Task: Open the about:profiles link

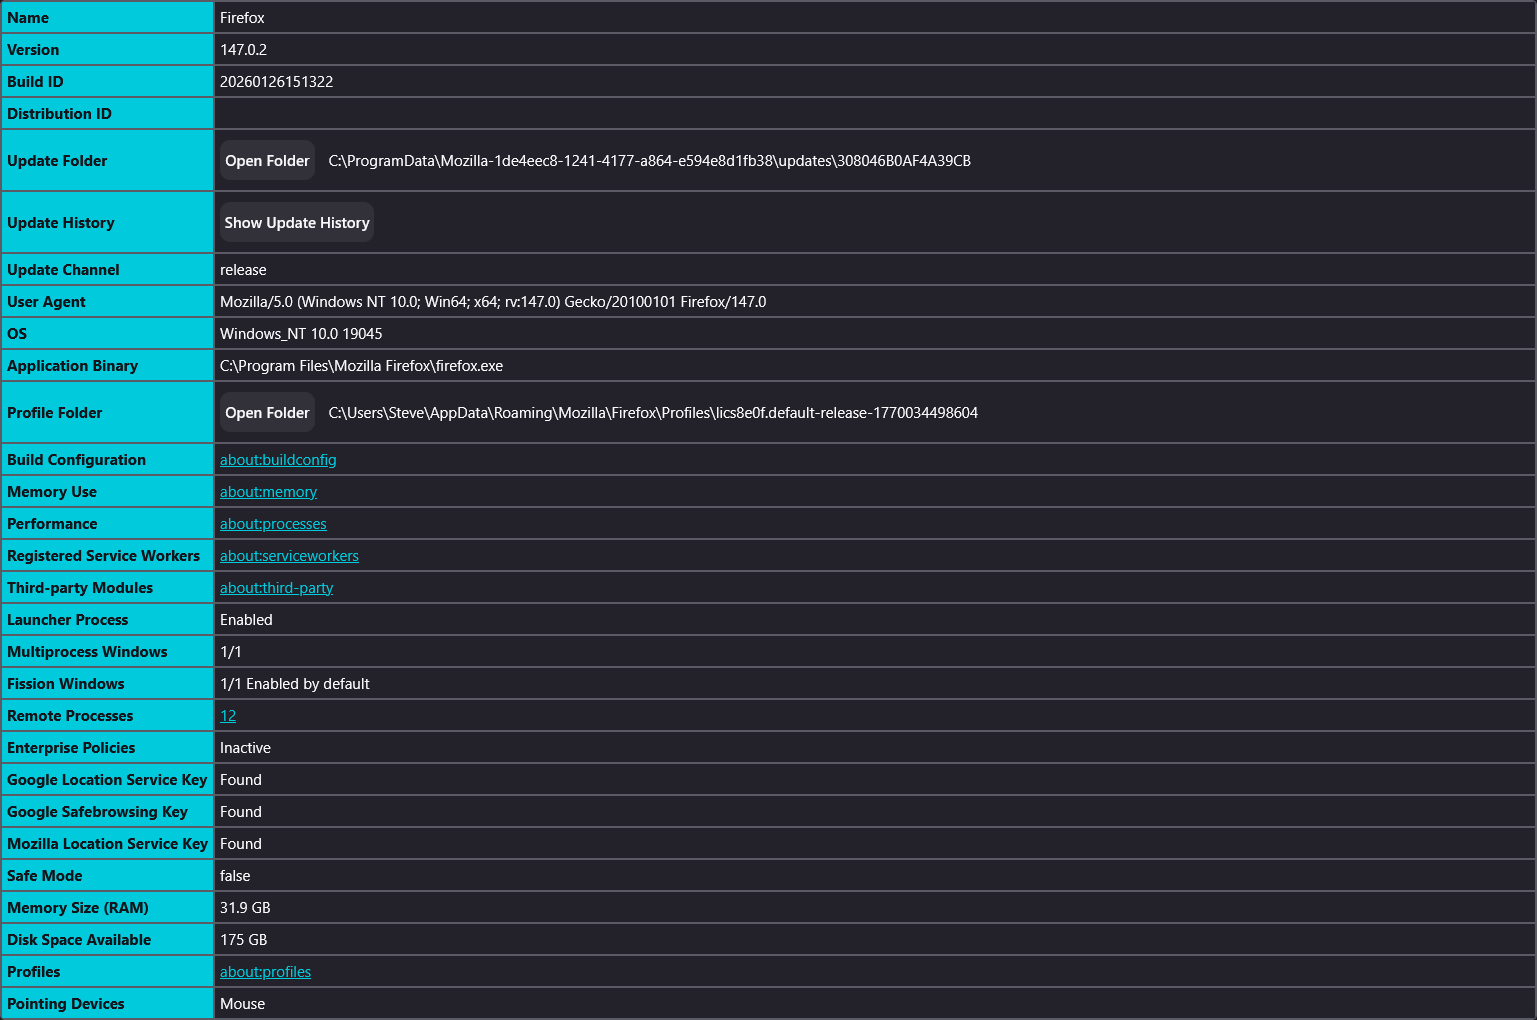Action: coord(265,972)
